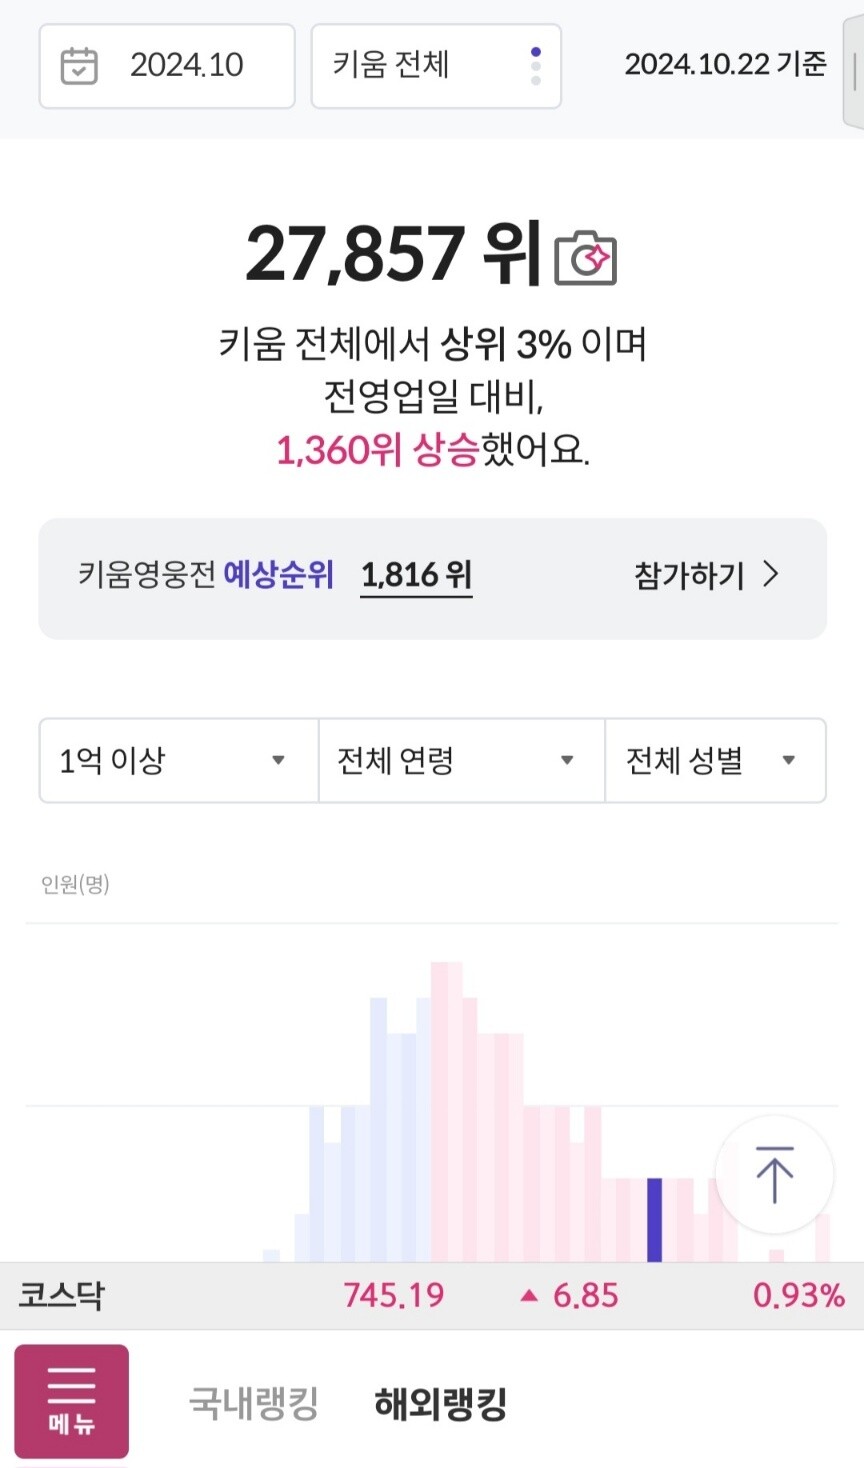The height and width of the screenshot is (1468, 864).
Task: Click the 27,857 위 ranking headline
Action: [393, 253]
